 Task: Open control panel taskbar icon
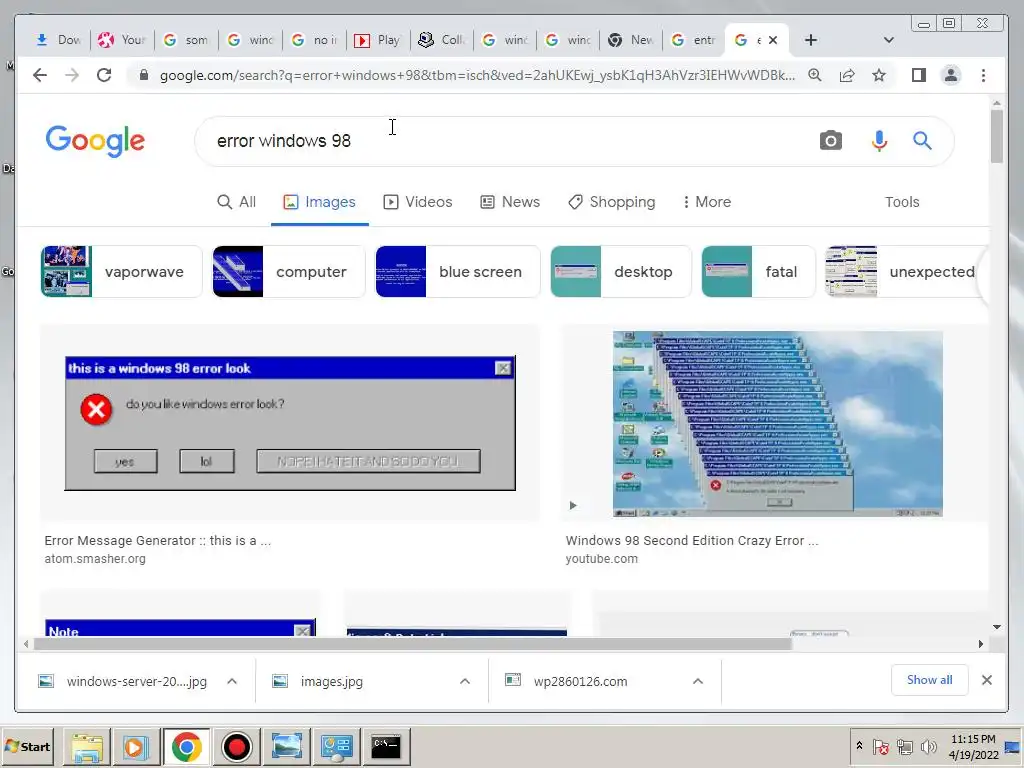click(x=336, y=747)
